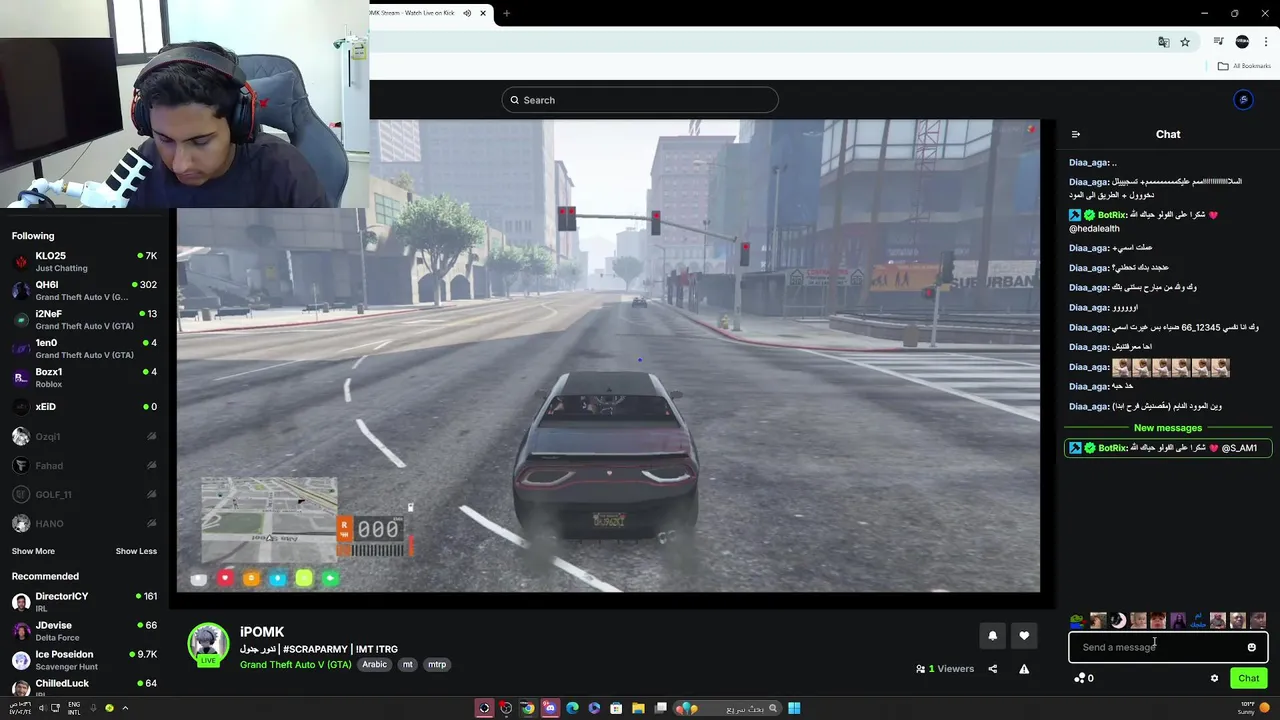Click the channel points icon below chat

tap(1080, 678)
